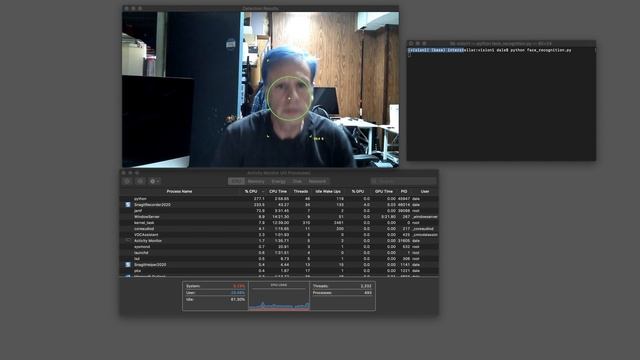Click the quit process button in Activity Monitor
This screenshot has width=640, height=360.
coord(127,181)
